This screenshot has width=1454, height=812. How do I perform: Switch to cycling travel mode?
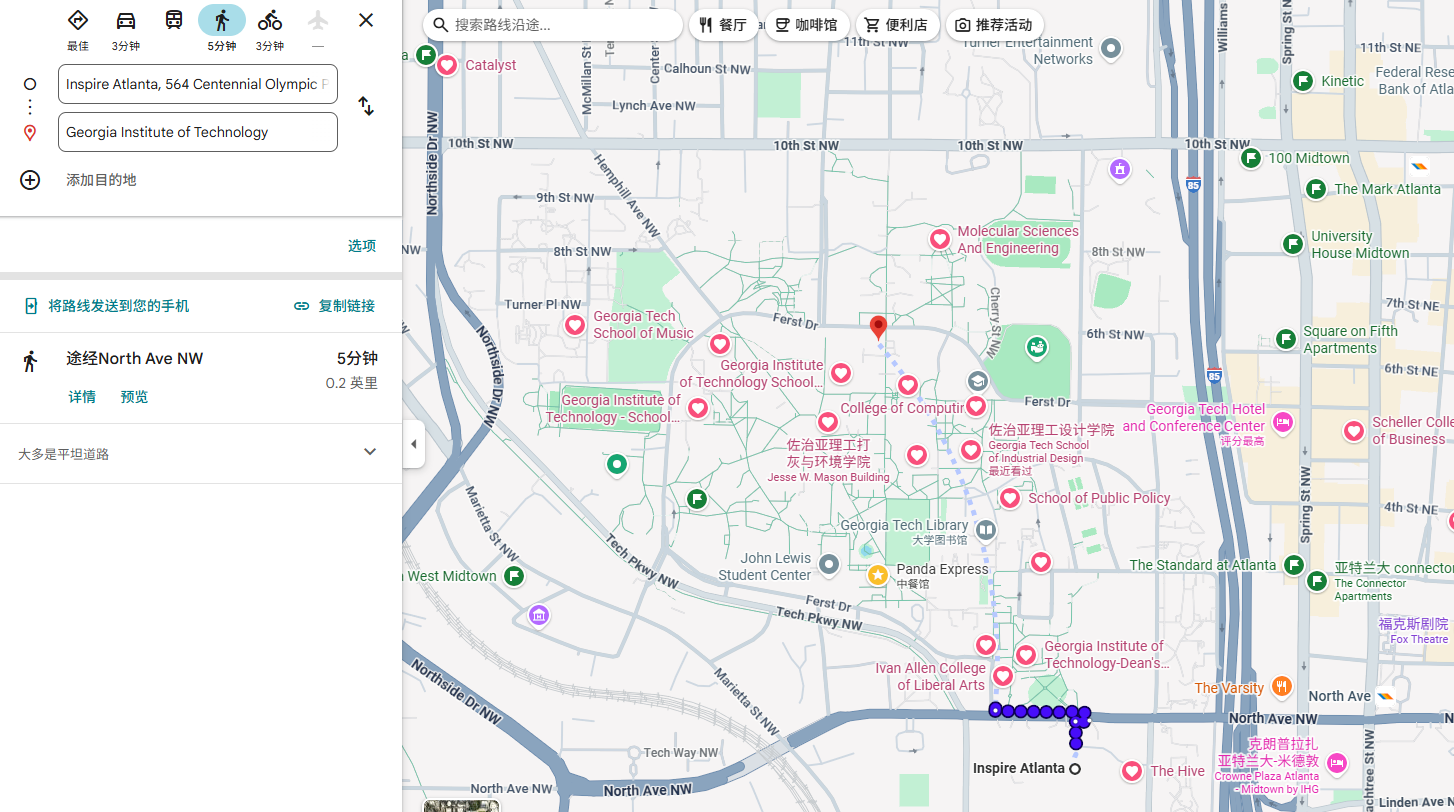coord(270,21)
